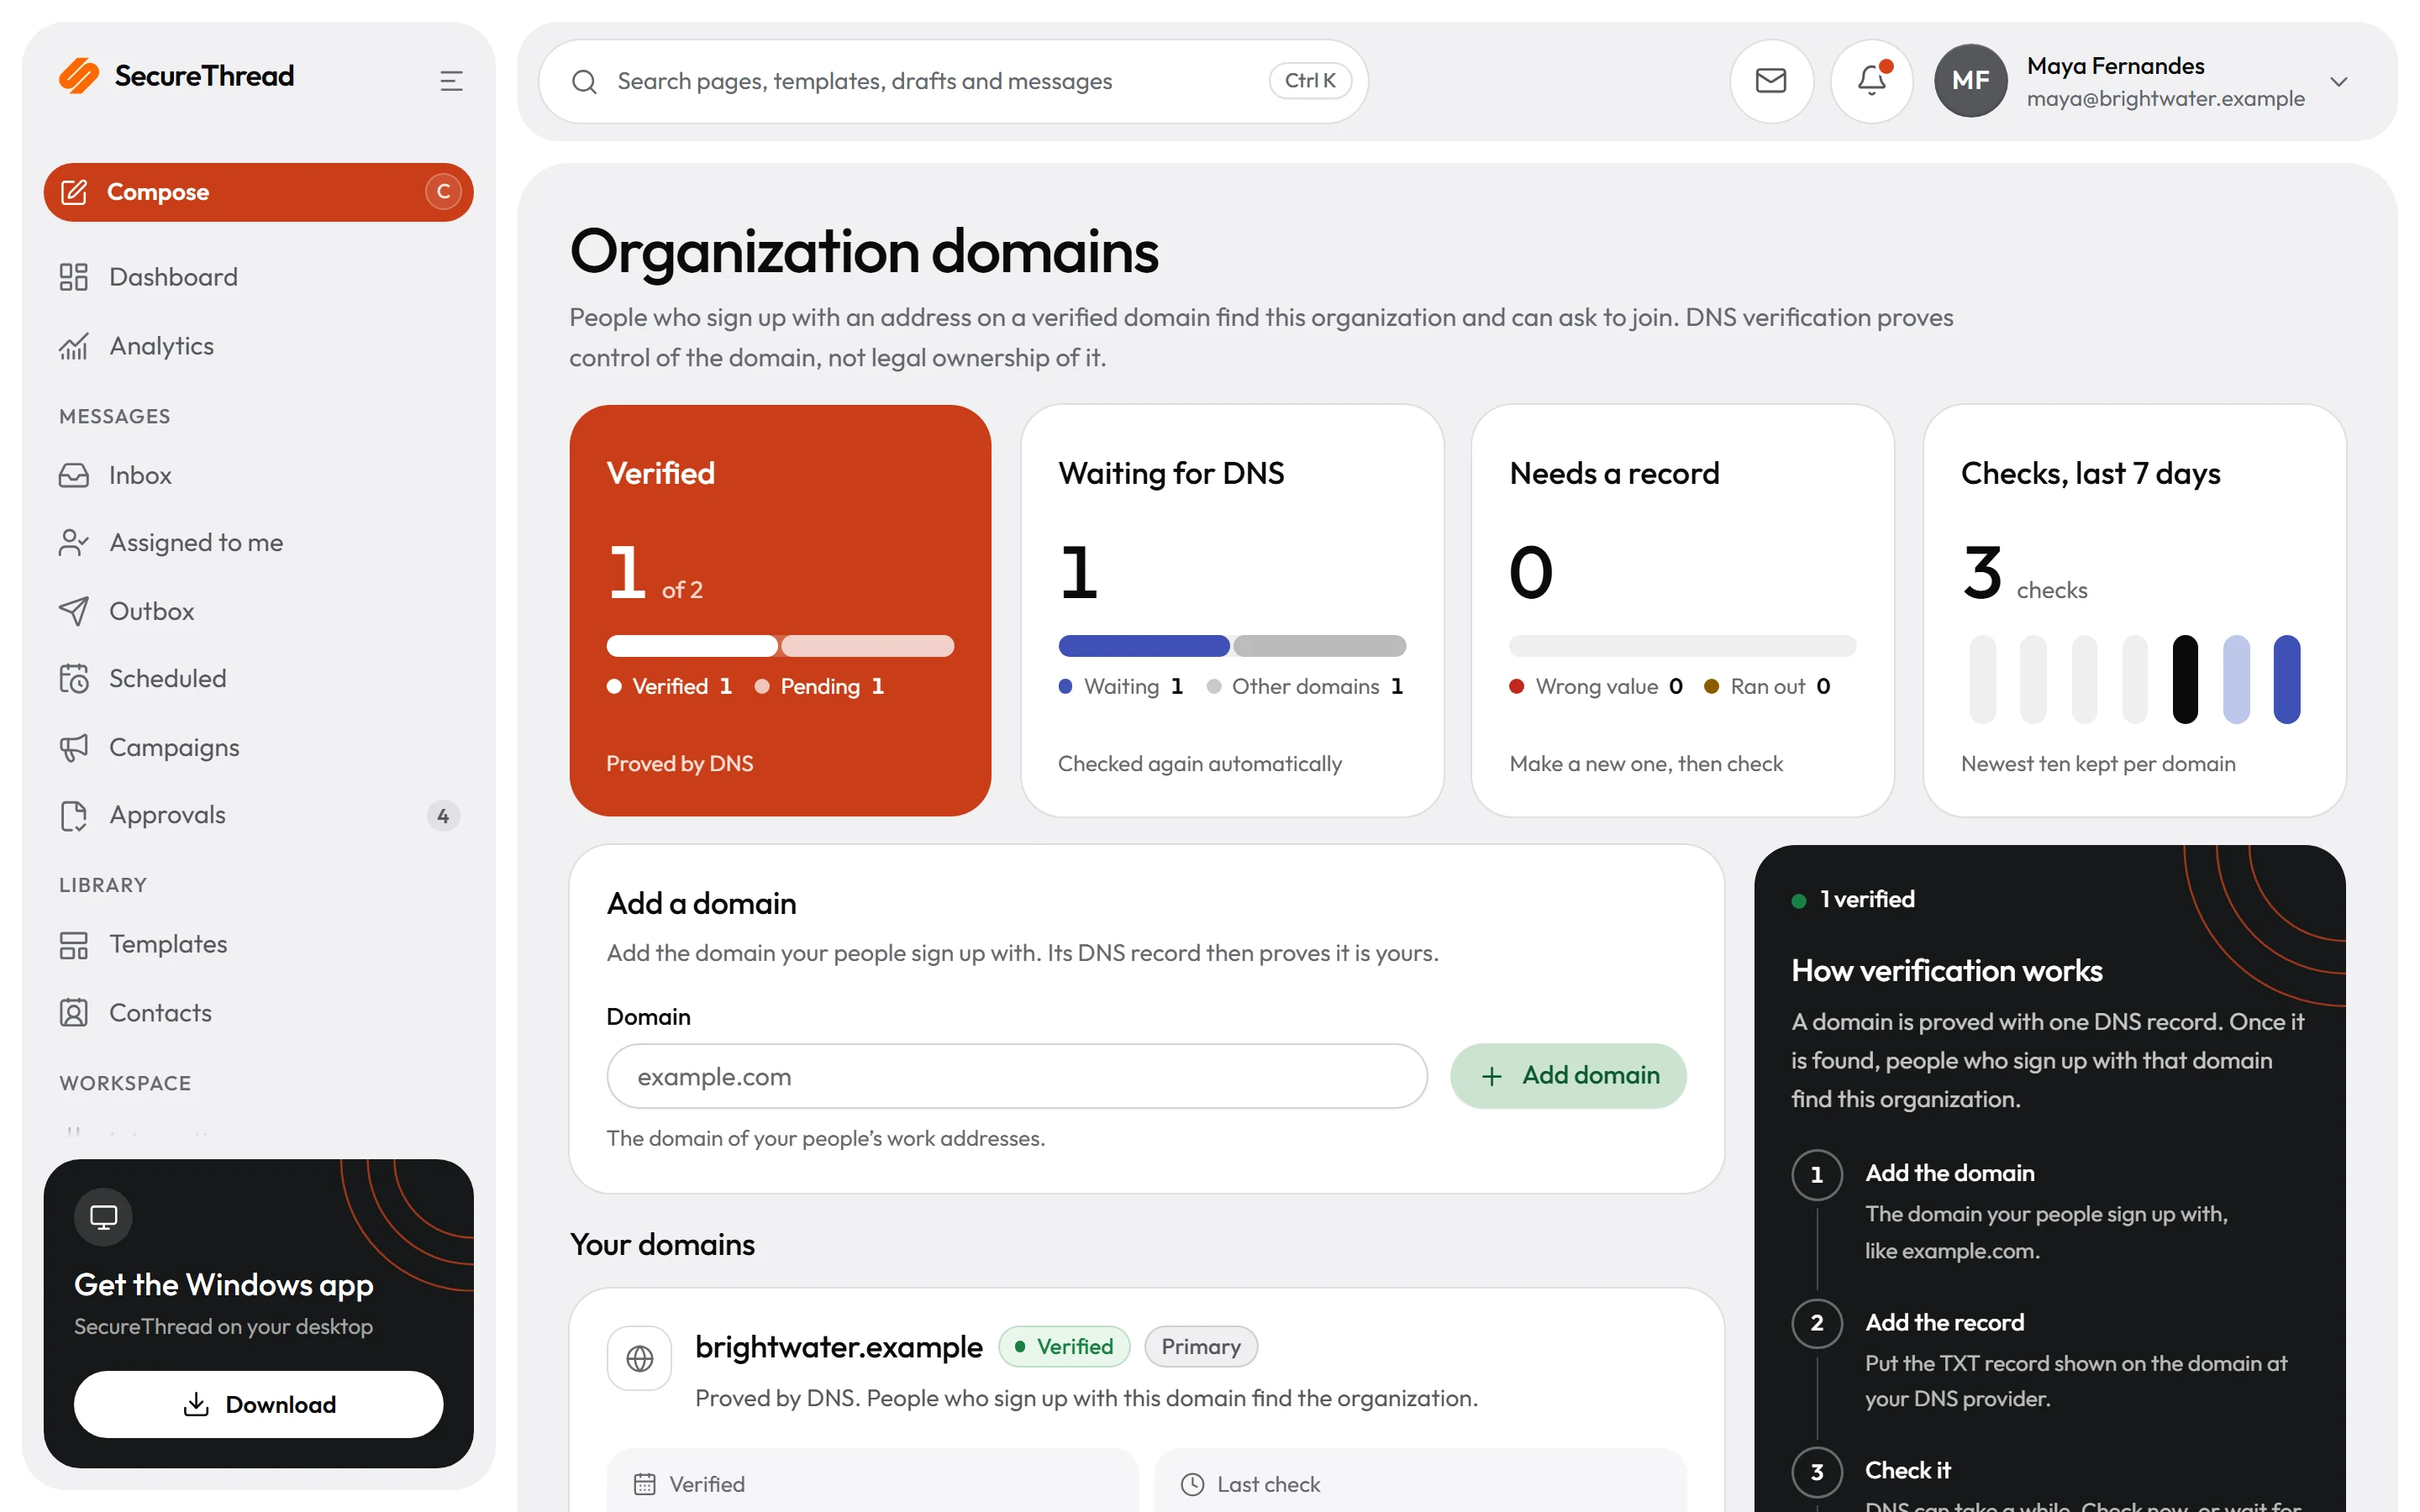Open Analytics section

(258, 346)
